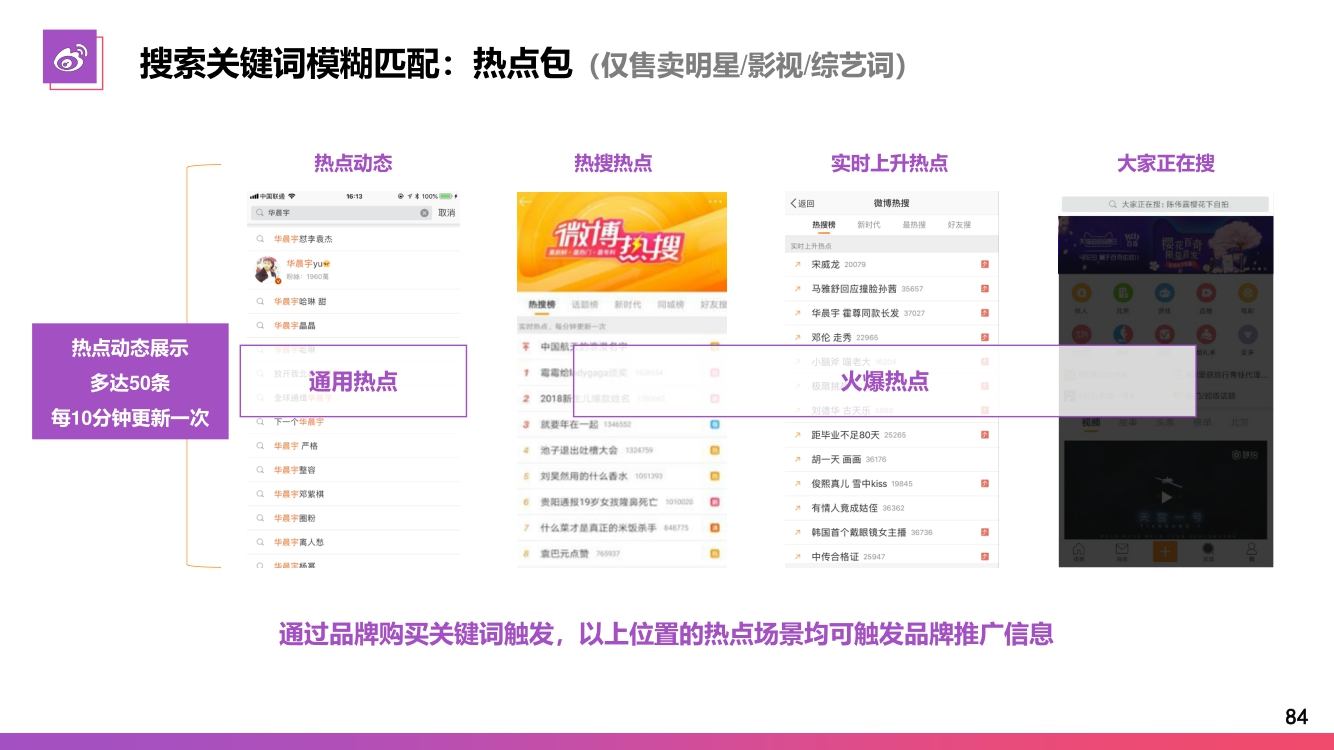Open the messages envelope icon in bottom bar
The width and height of the screenshot is (1334, 750).
1121,551
